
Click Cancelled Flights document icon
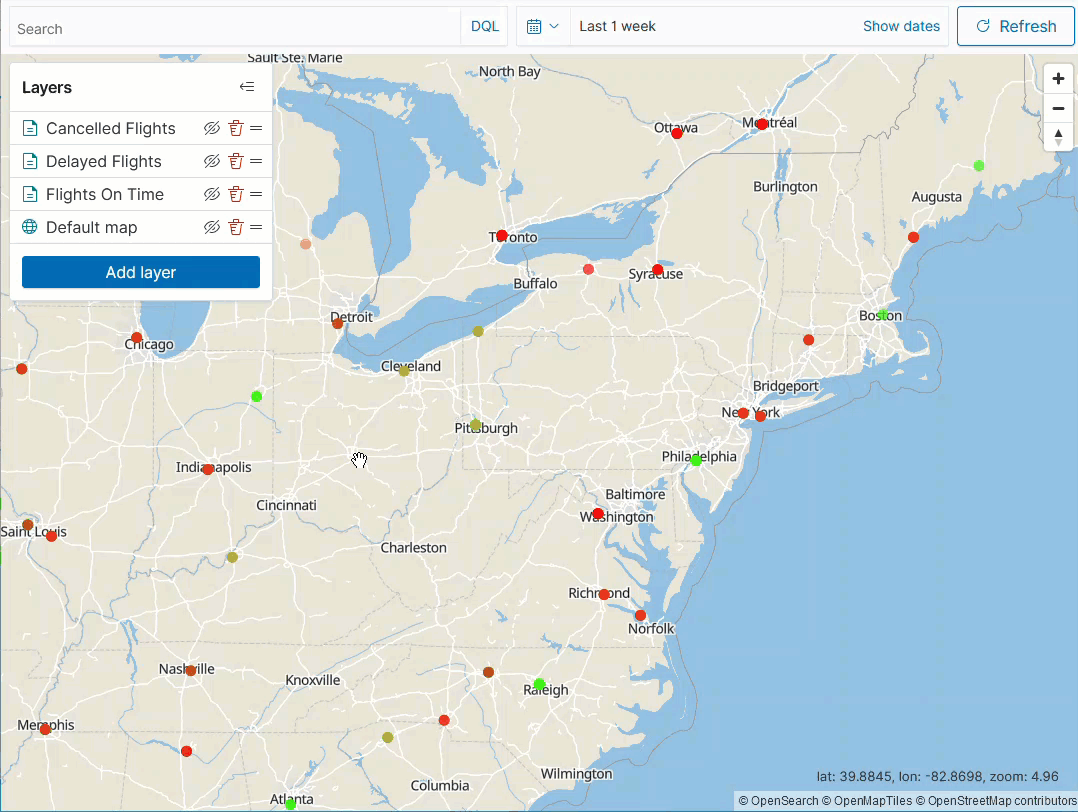click(30, 128)
